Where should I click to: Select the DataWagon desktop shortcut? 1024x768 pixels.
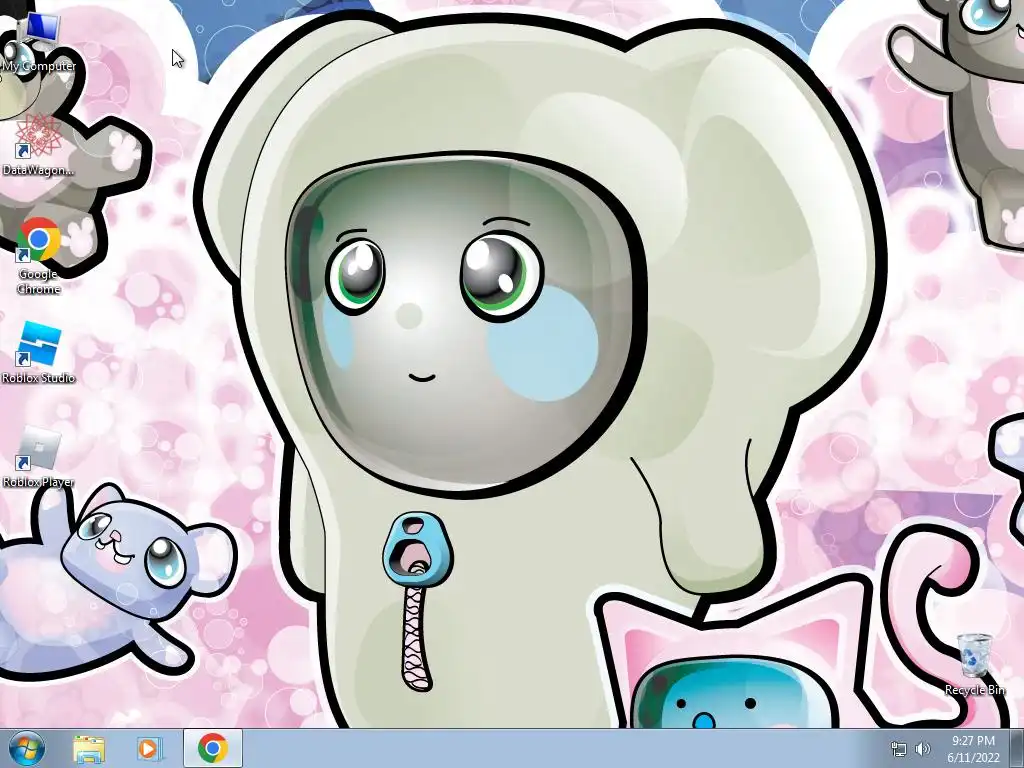tap(39, 145)
